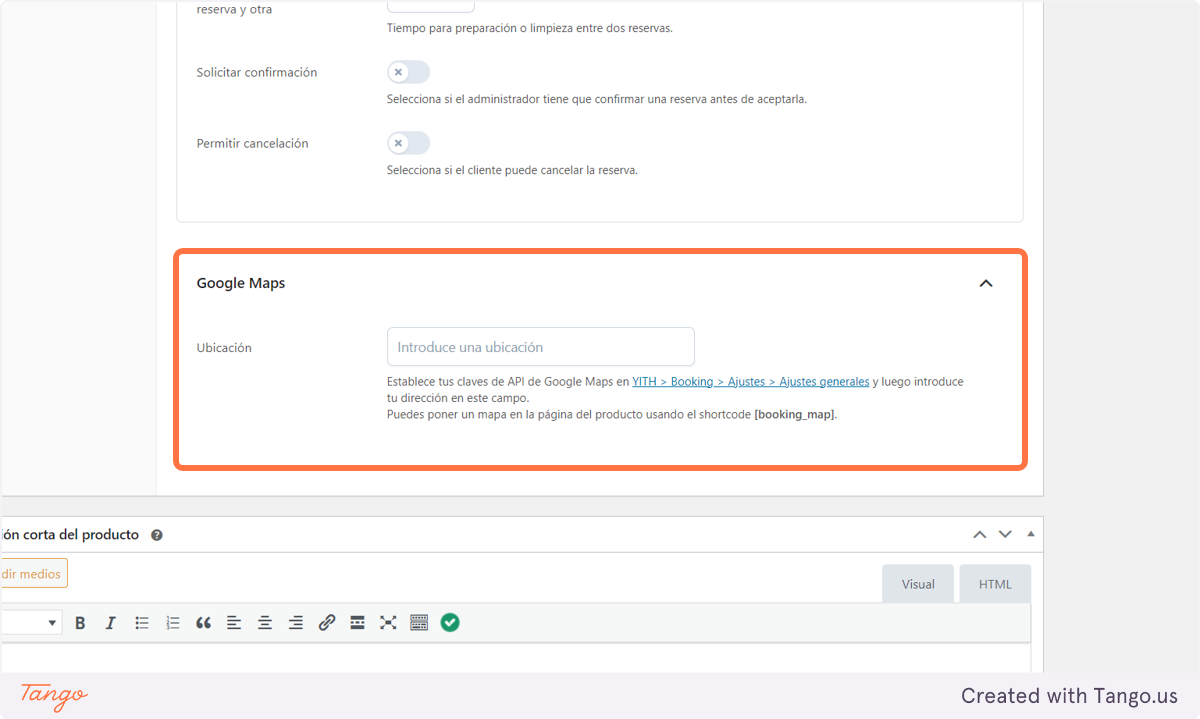Toggle the Permitir cancelación switch
1200x719 pixels.
(408, 143)
